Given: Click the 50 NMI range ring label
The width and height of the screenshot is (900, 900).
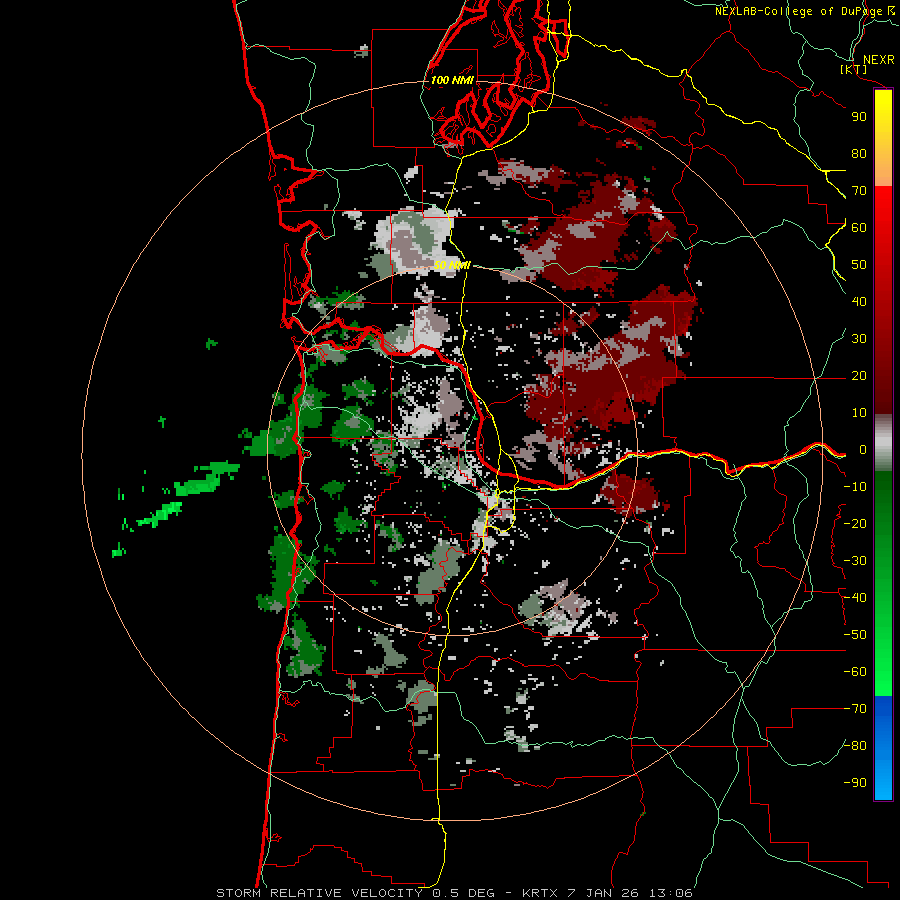Looking at the screenshot, I should 452,265.
